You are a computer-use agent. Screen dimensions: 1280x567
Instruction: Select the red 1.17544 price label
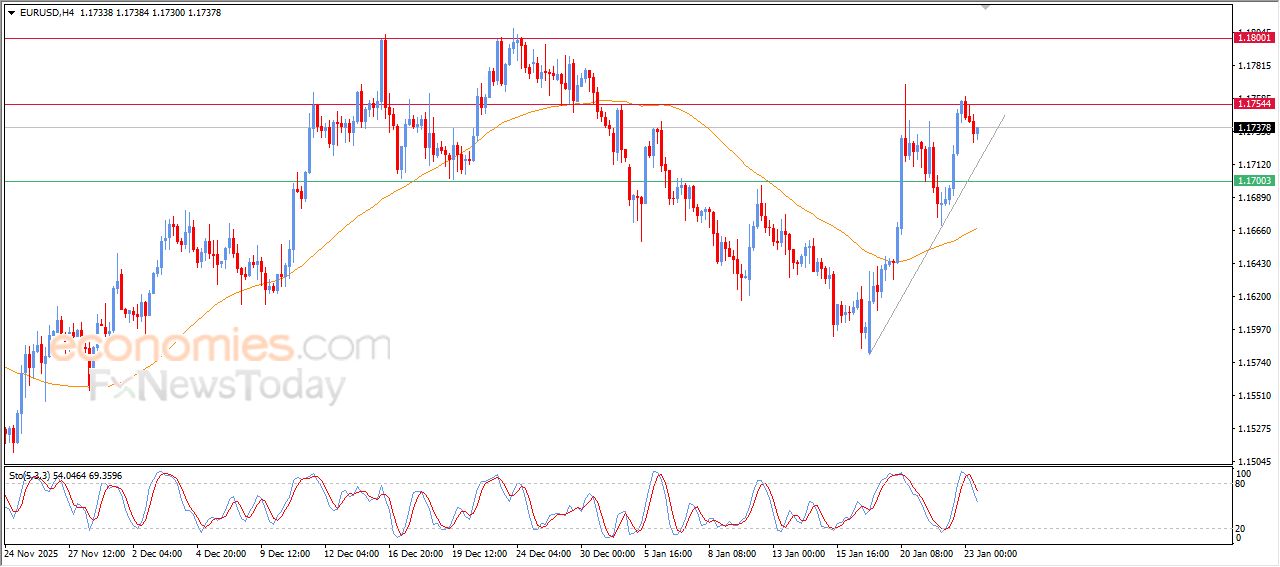pyautogui.click(x=1254, y=104)
